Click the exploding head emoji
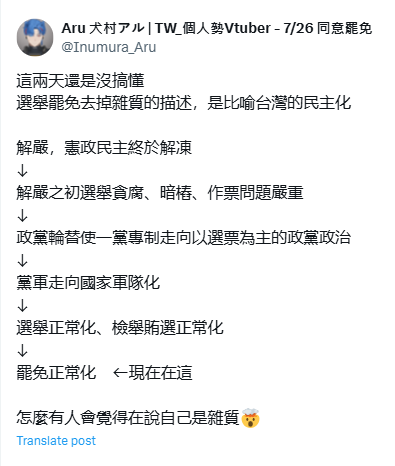Screen dimensions: 395x466 [250, 418]
